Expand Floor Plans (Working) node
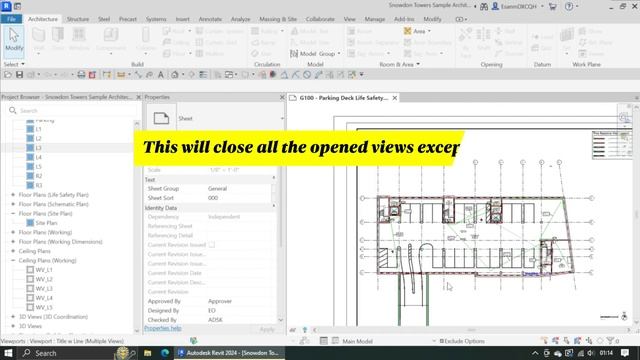Screen dimensions: 640x360 point(13,232)
